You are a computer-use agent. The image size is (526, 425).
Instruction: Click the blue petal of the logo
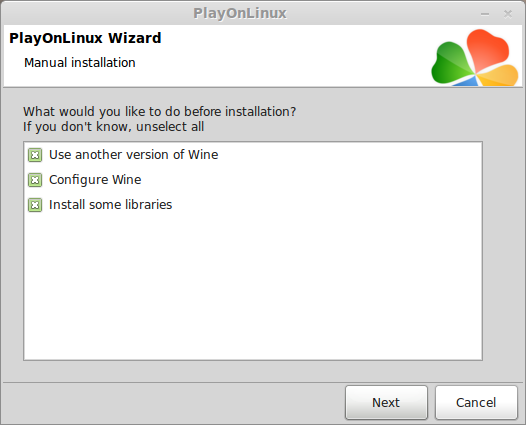467,82
